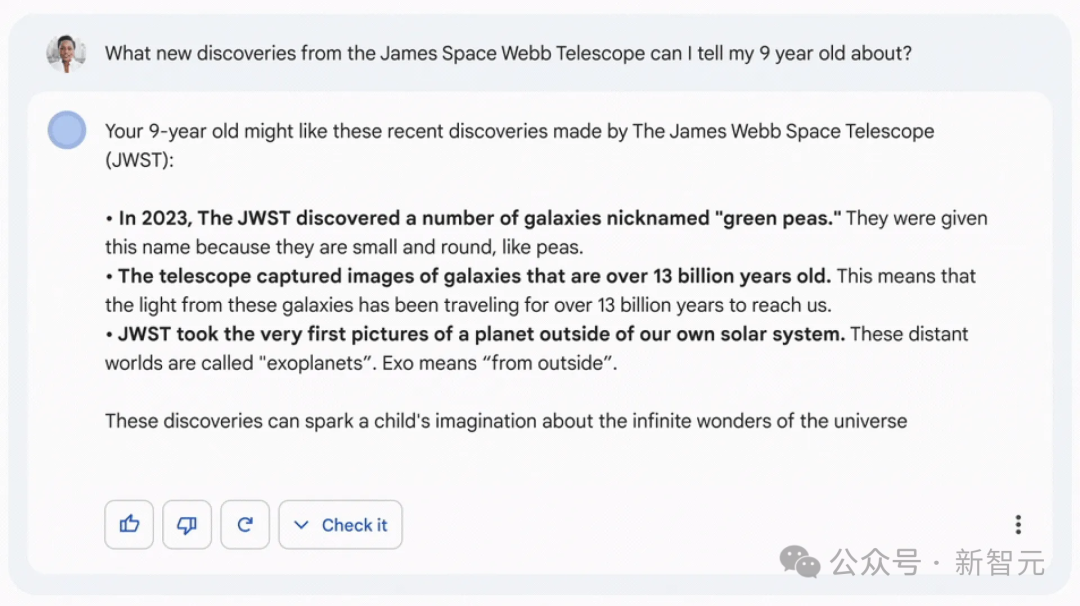
Task: Click the WeChat logo in the watermark
Action: tap(800, 562)
